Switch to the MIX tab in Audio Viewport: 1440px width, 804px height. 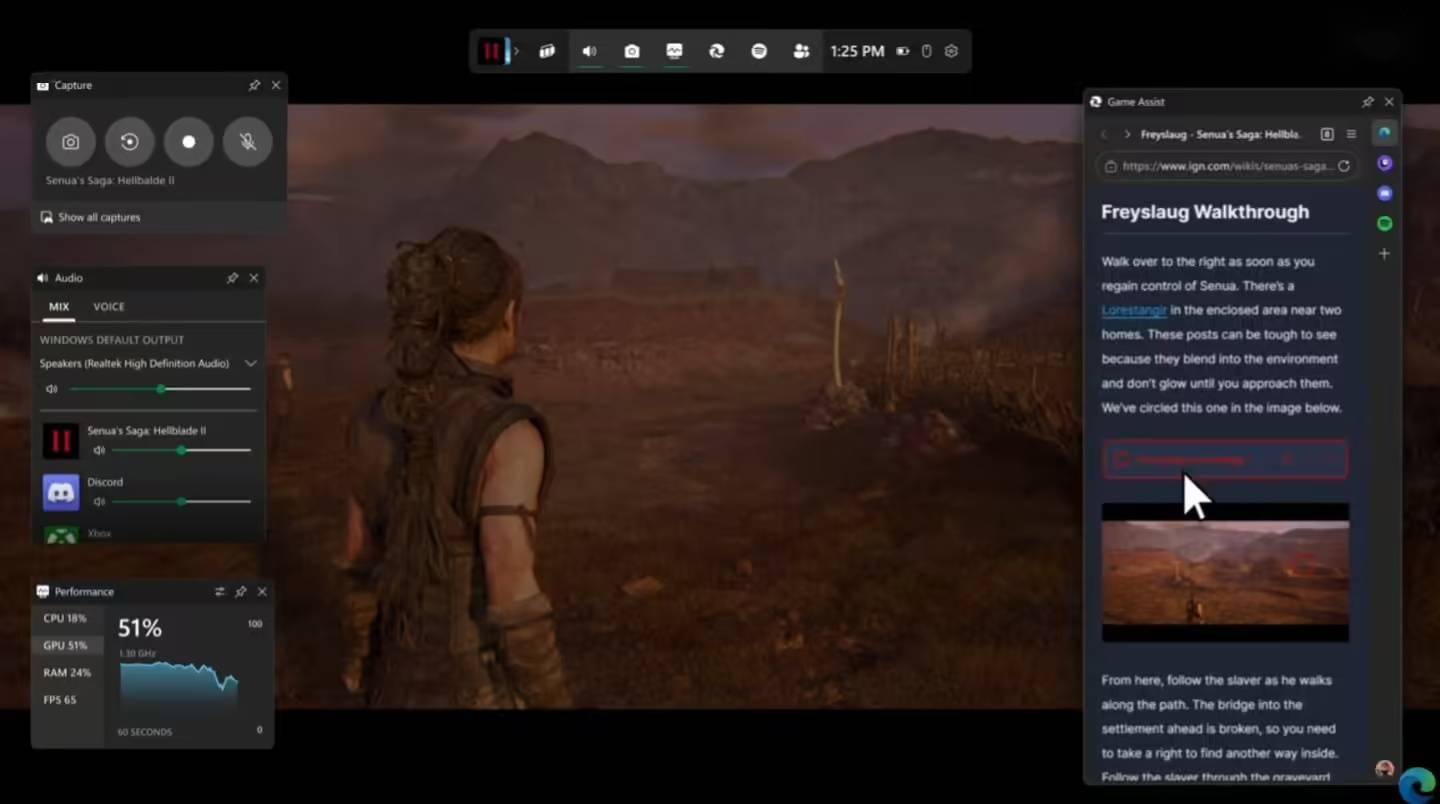click(x=59, y=307)
